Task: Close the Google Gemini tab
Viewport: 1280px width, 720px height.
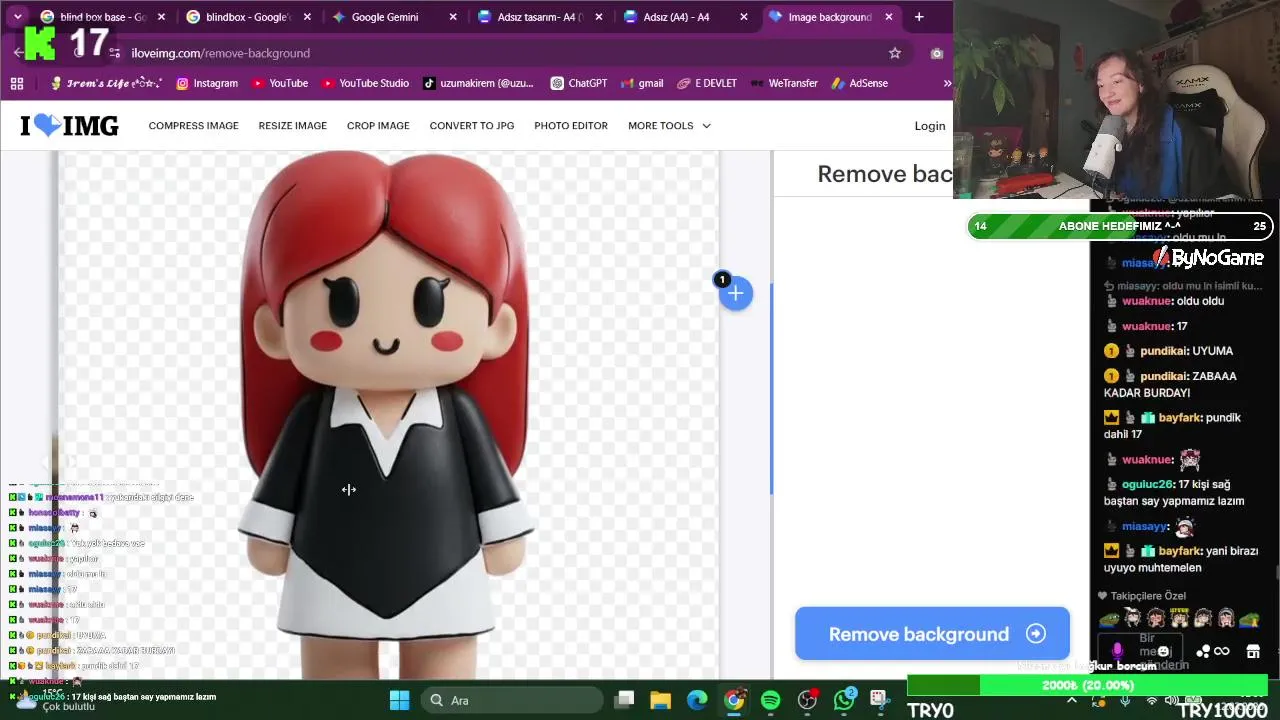Action: [x=453, y=17]
